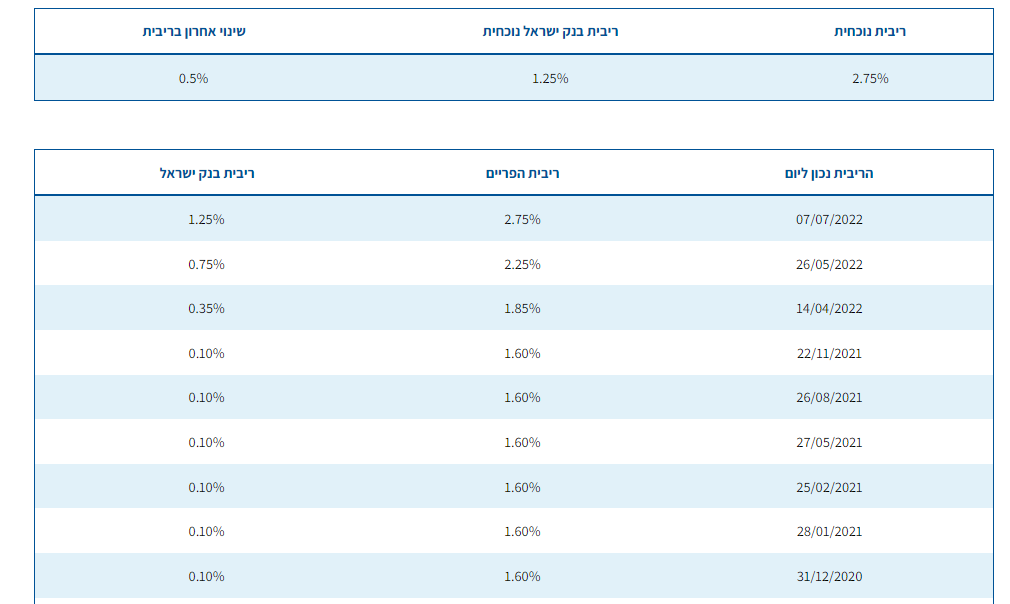This screenshot has height=604, width=1010.
Task: Select the 0.5% last change value
Action: [x=194, y=78]
